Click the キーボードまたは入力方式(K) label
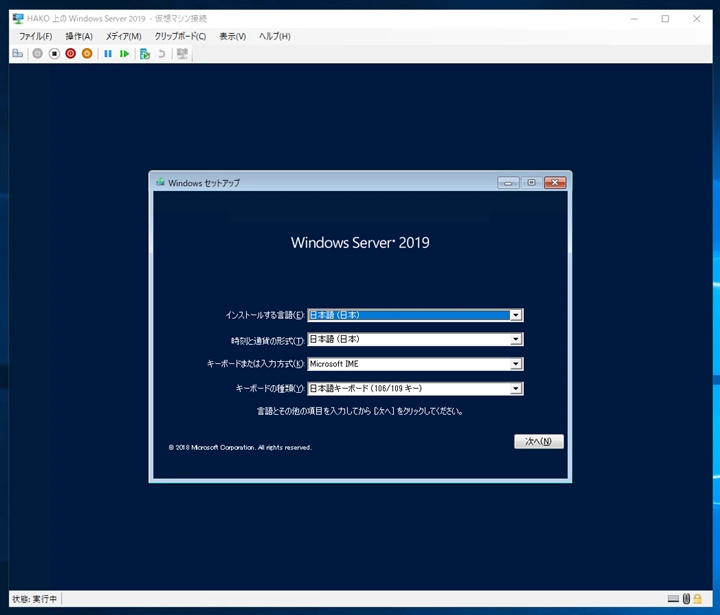720x615 pixels. 256,364
